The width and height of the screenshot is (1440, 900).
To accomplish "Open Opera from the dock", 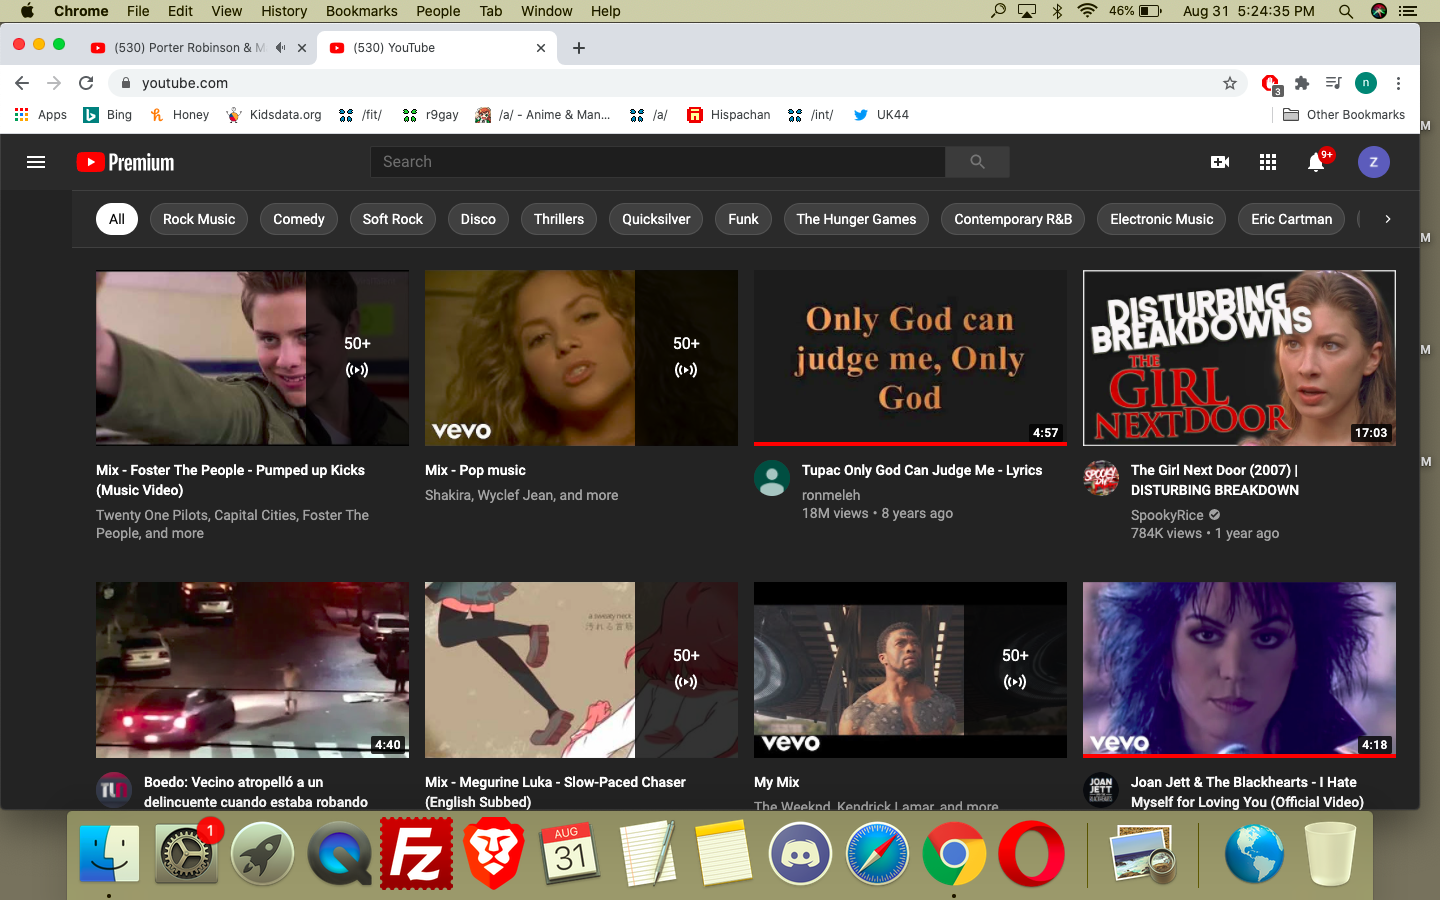I will 1031,854.
